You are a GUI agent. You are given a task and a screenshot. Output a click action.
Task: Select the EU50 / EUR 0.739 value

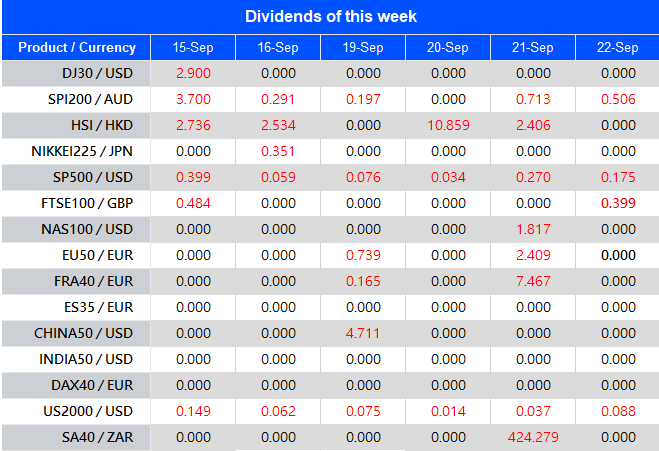click(x=363, y=255)
